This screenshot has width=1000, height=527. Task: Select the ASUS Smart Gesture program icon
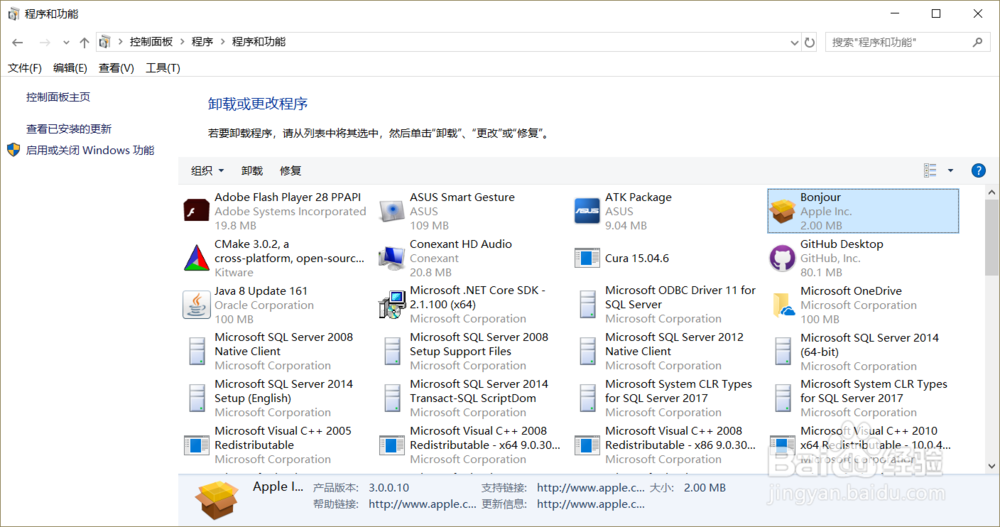392,211
